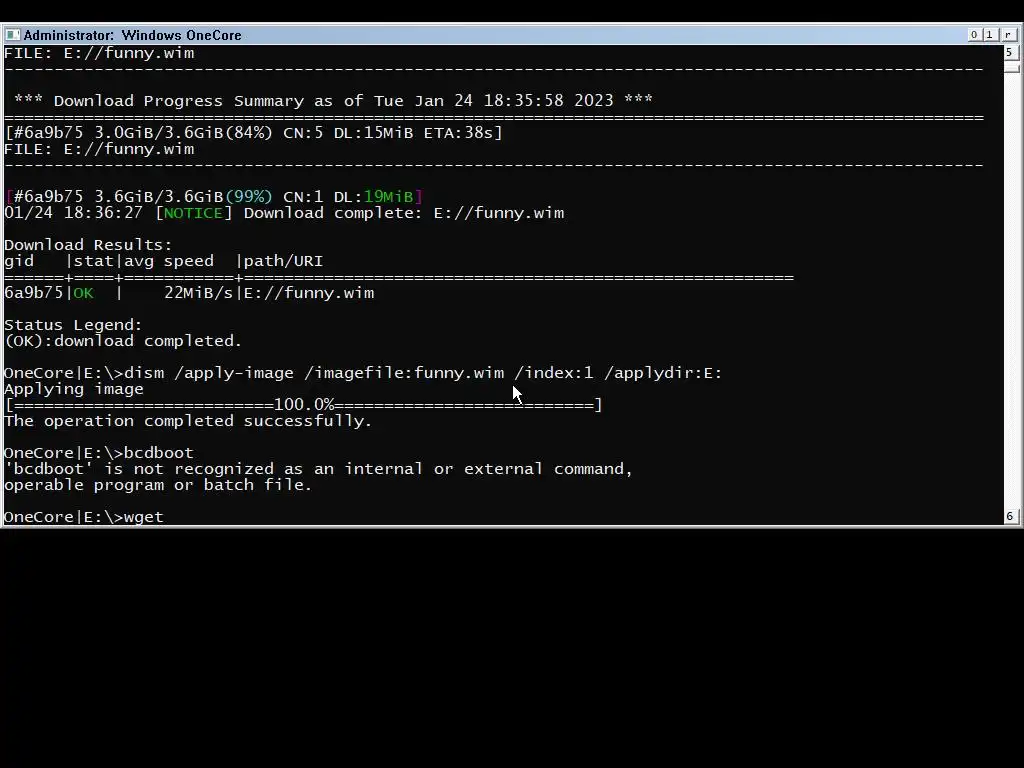Click the scrollbar up arrow "5"

coord(1010,52)
